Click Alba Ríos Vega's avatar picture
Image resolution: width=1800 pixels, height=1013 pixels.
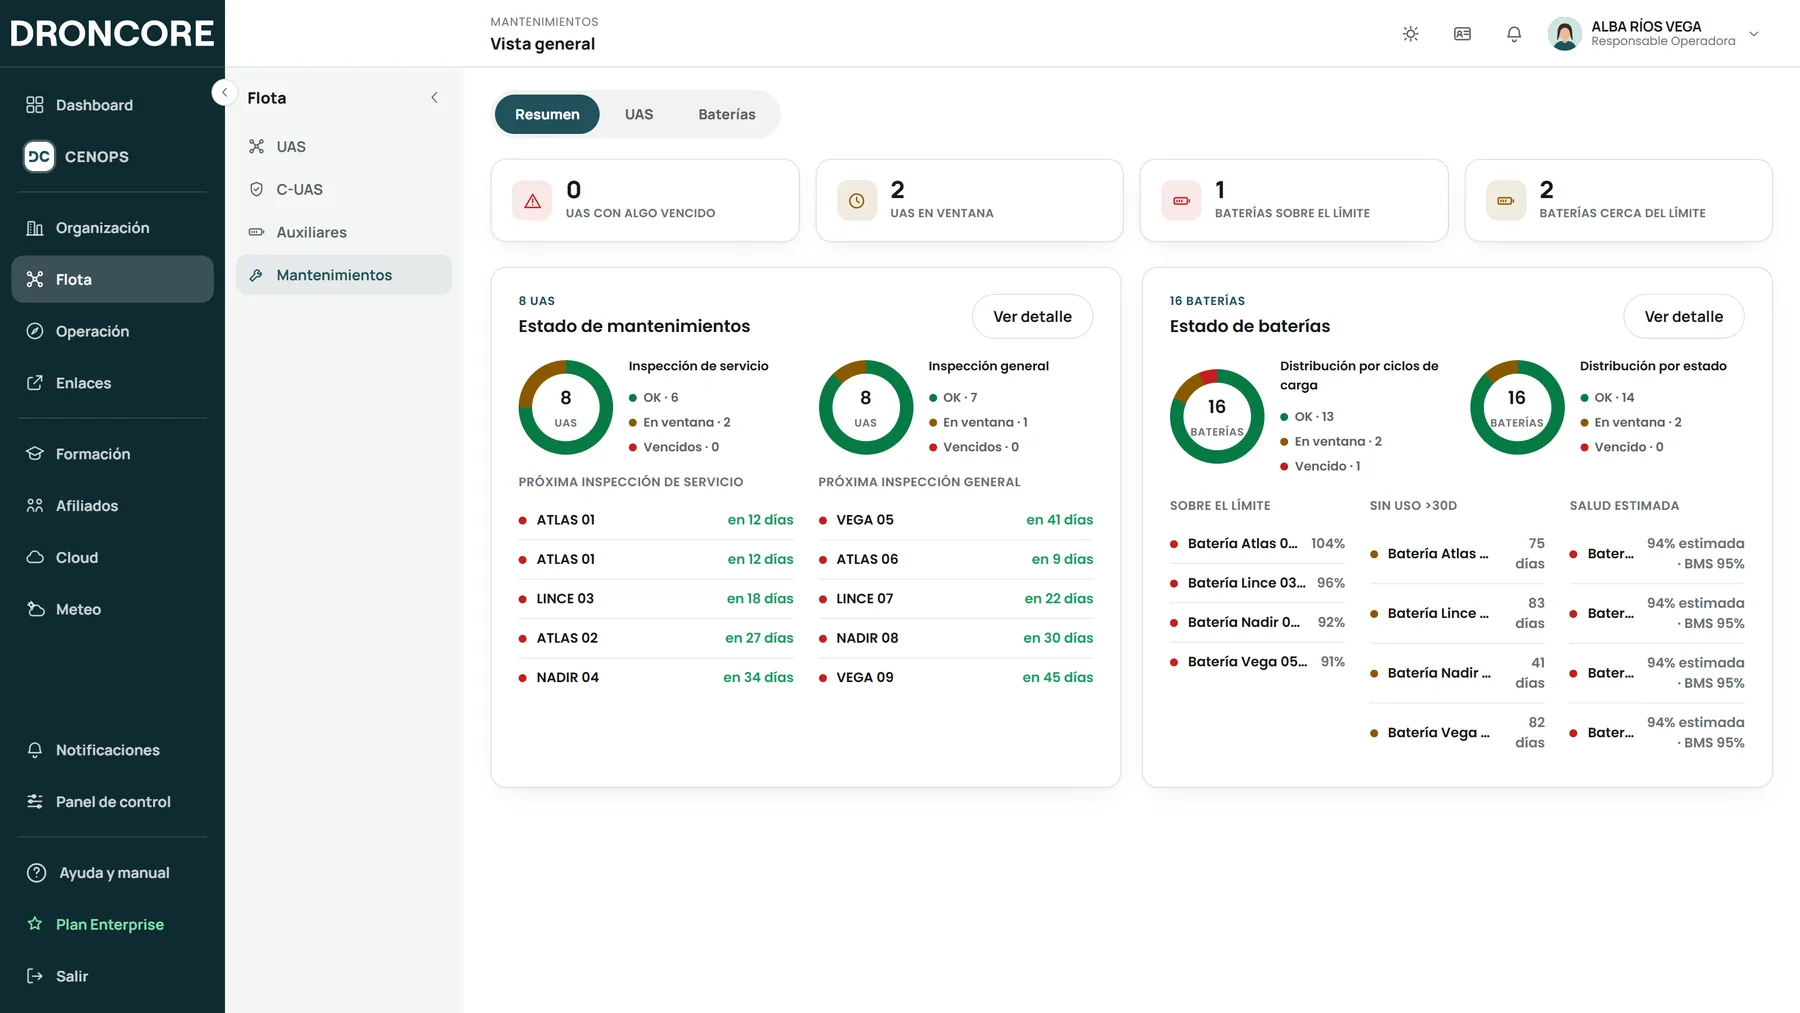1564,34
